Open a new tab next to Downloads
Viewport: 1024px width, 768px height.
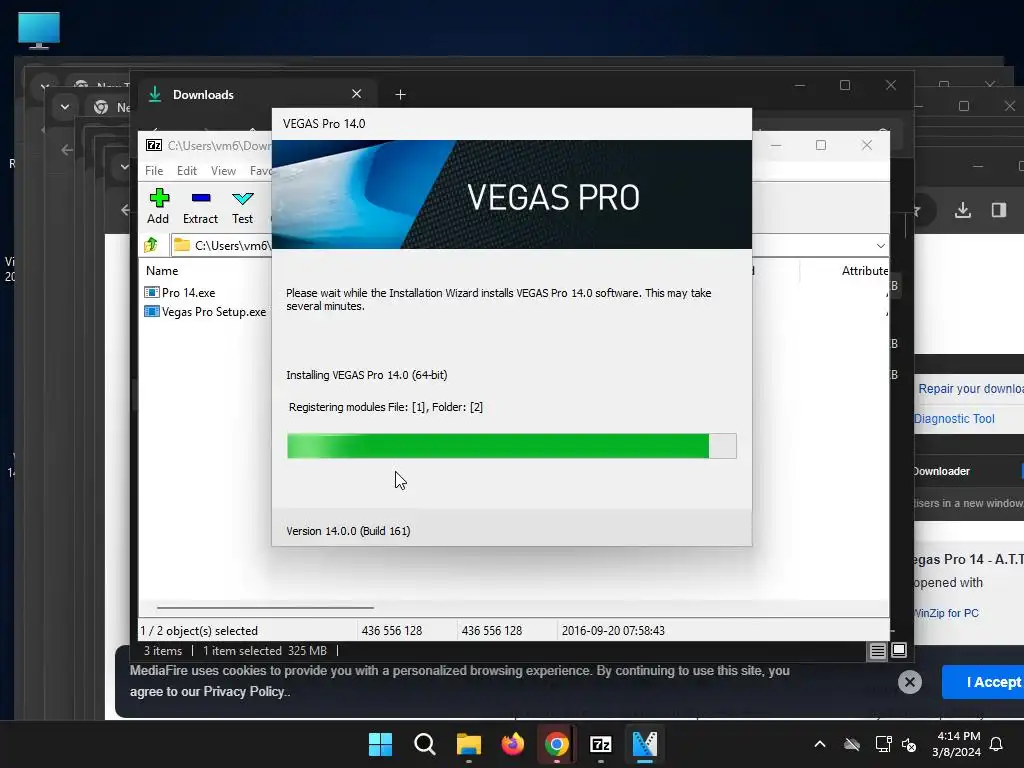(x=400, y=95)
